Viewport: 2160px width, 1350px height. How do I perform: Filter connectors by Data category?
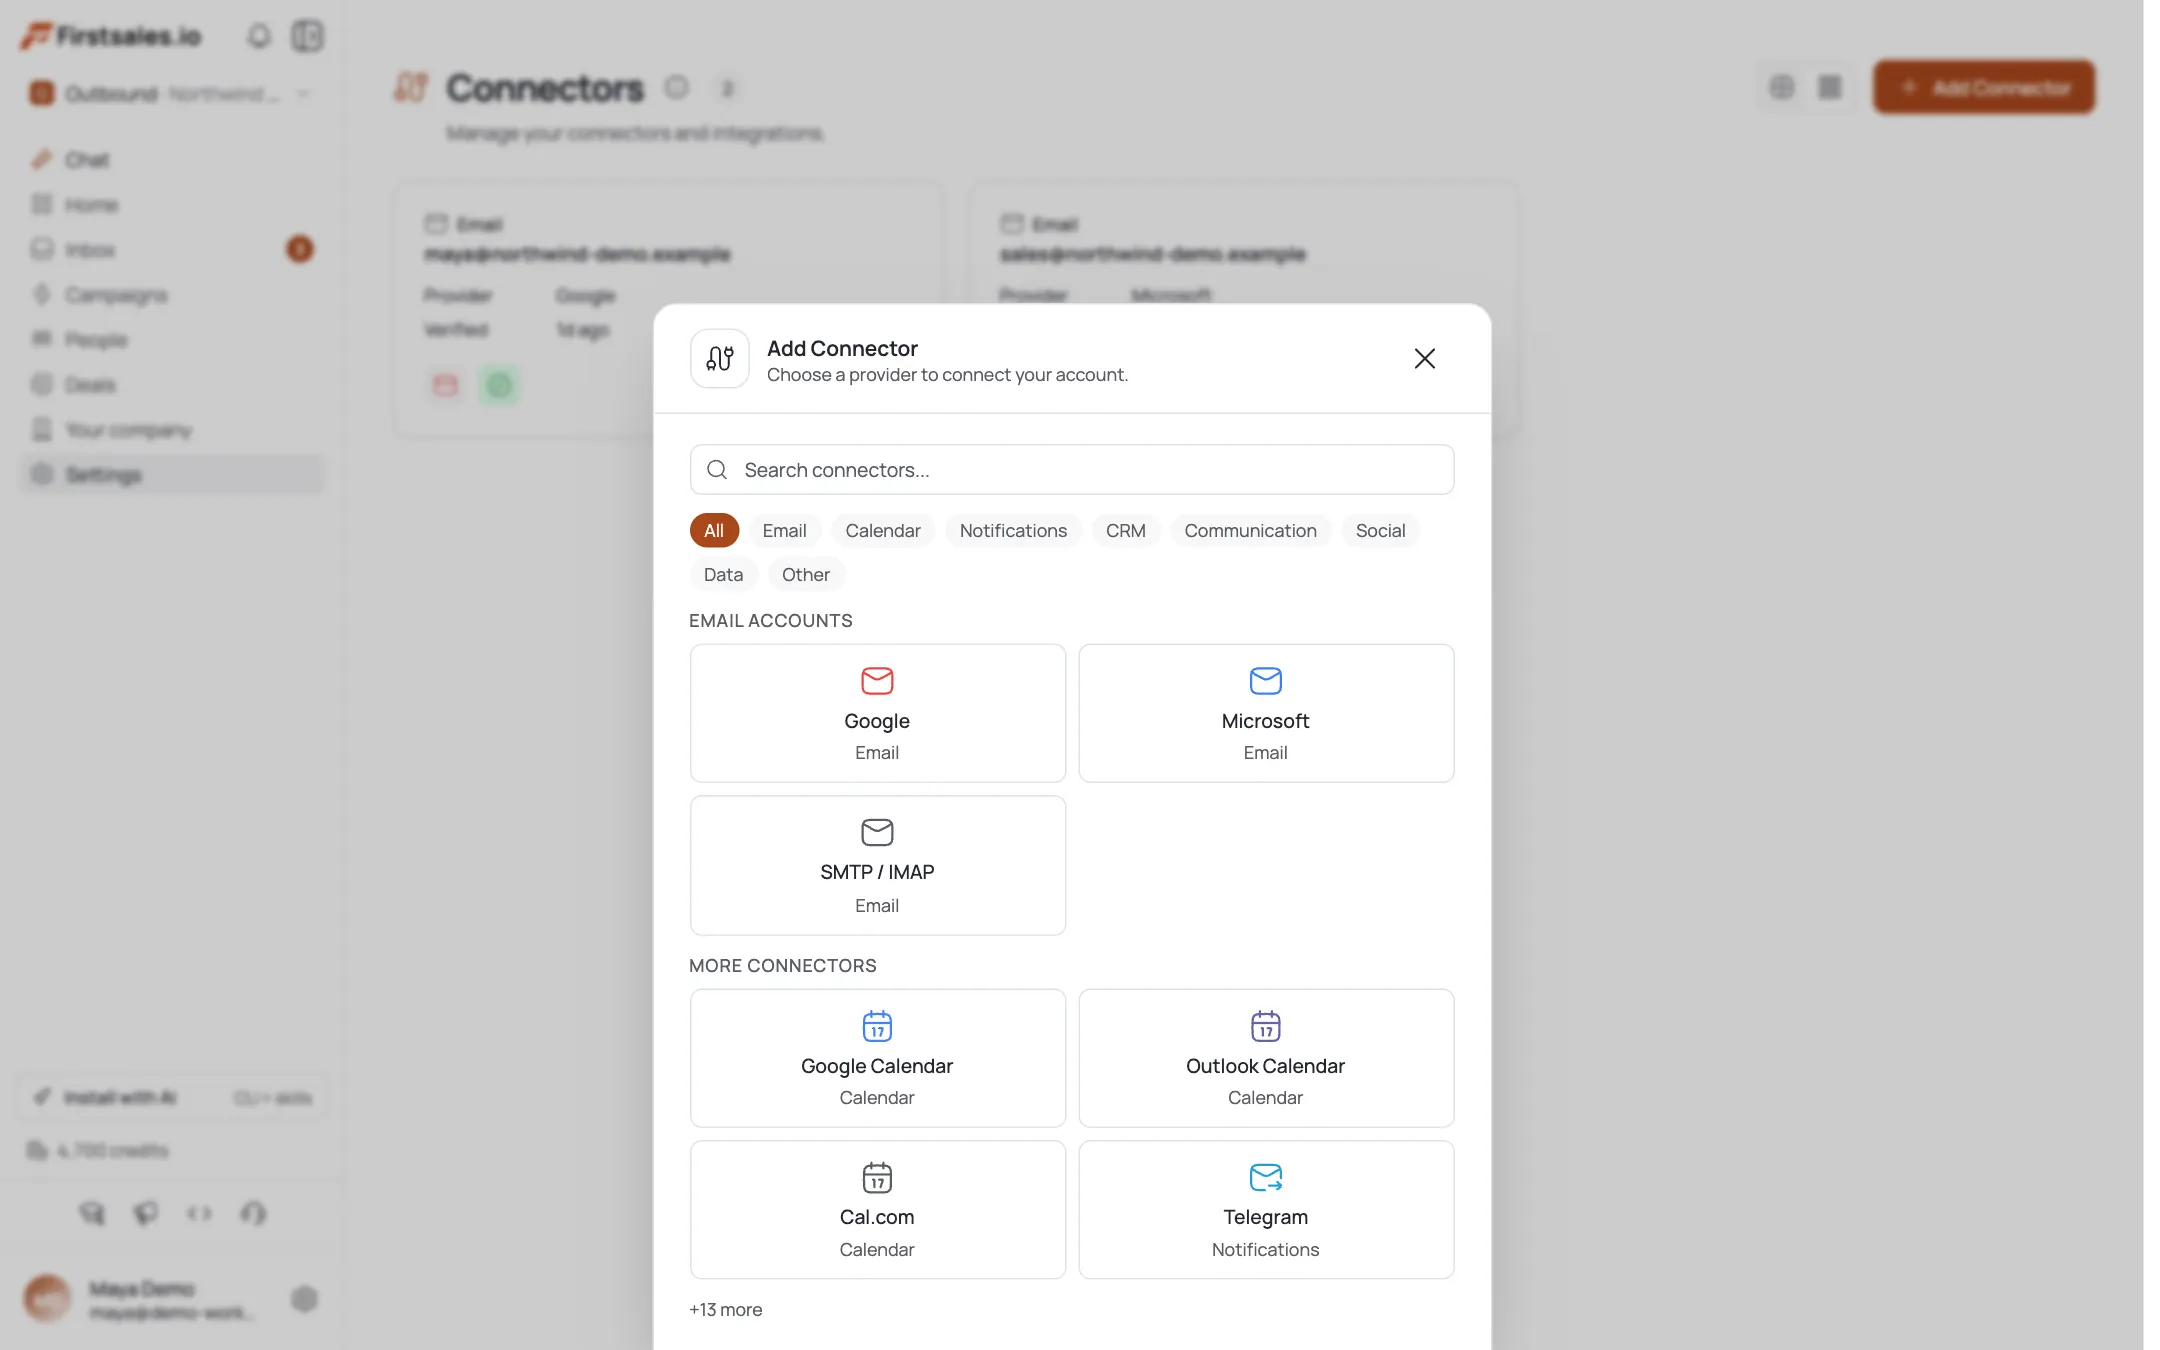pos(723,575)
